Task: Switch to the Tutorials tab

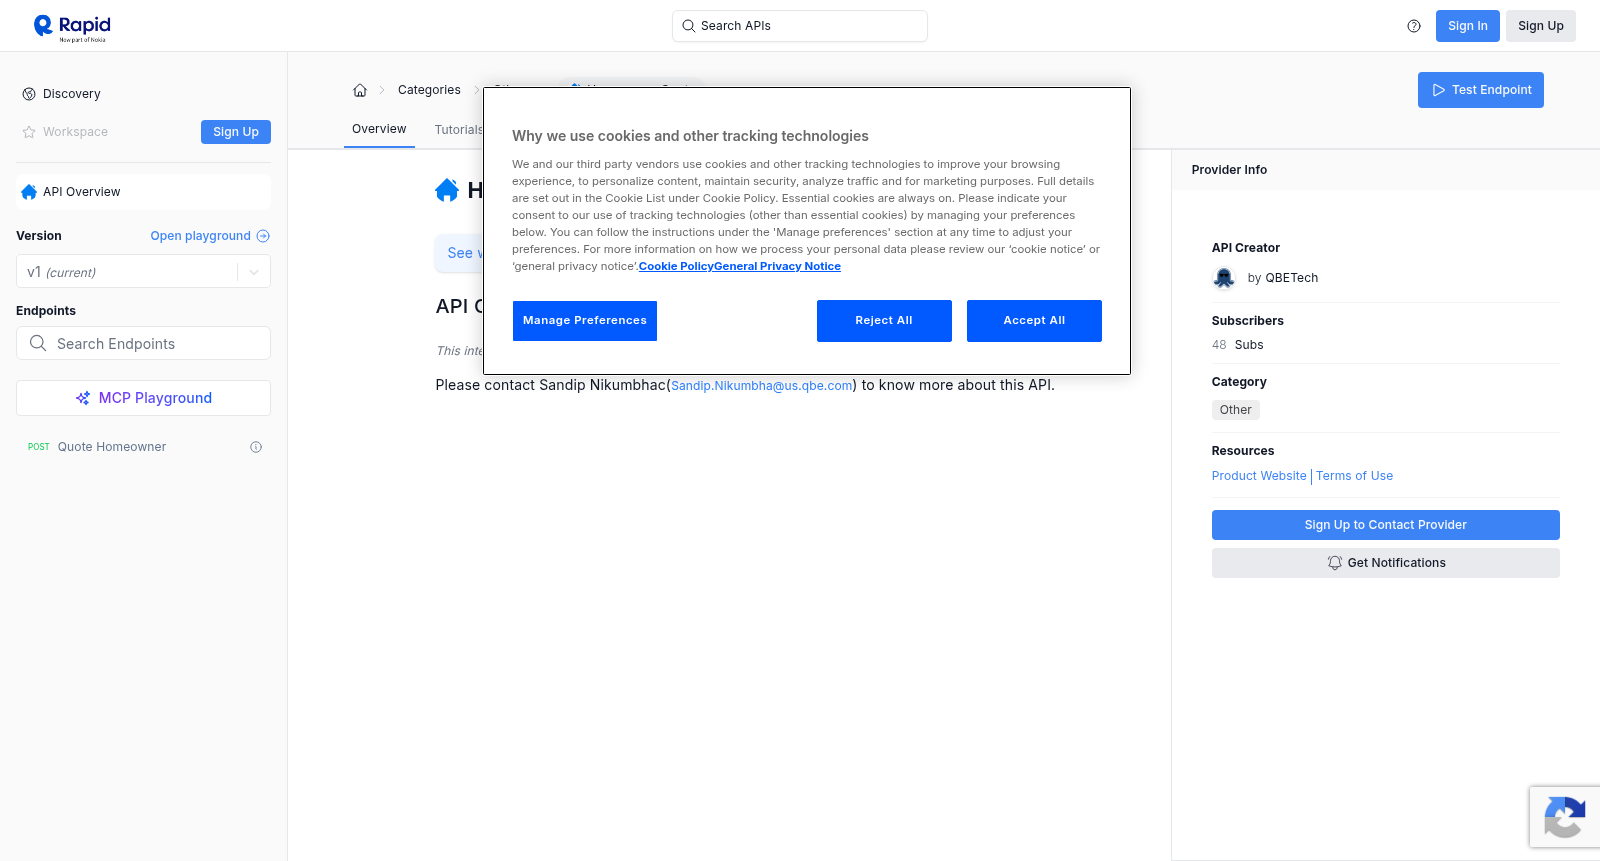Action: 459,130
